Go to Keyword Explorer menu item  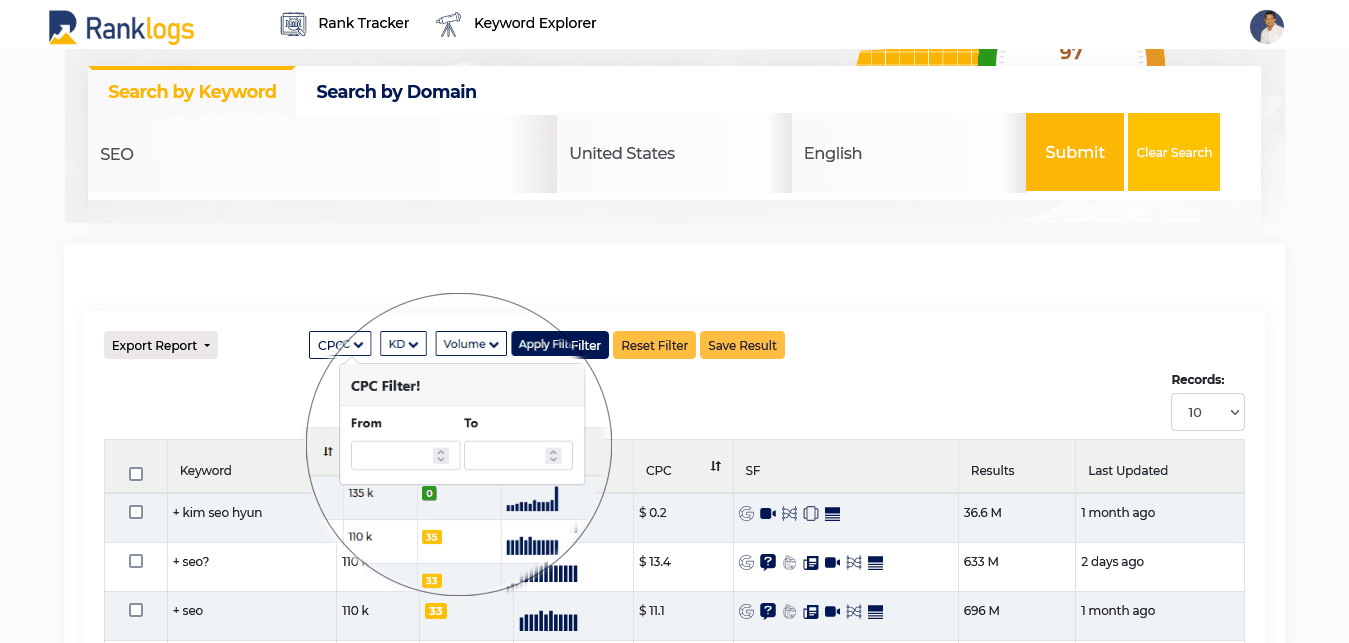point(535,23)
